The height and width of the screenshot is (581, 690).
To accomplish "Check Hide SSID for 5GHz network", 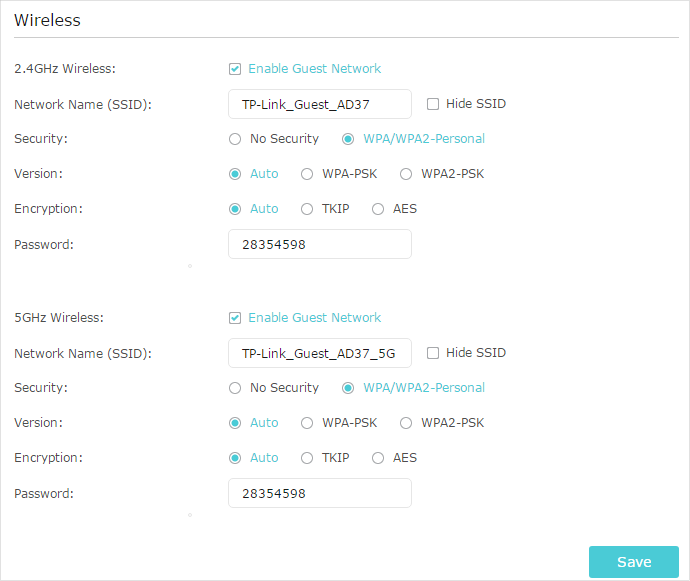I will [433, 353].
